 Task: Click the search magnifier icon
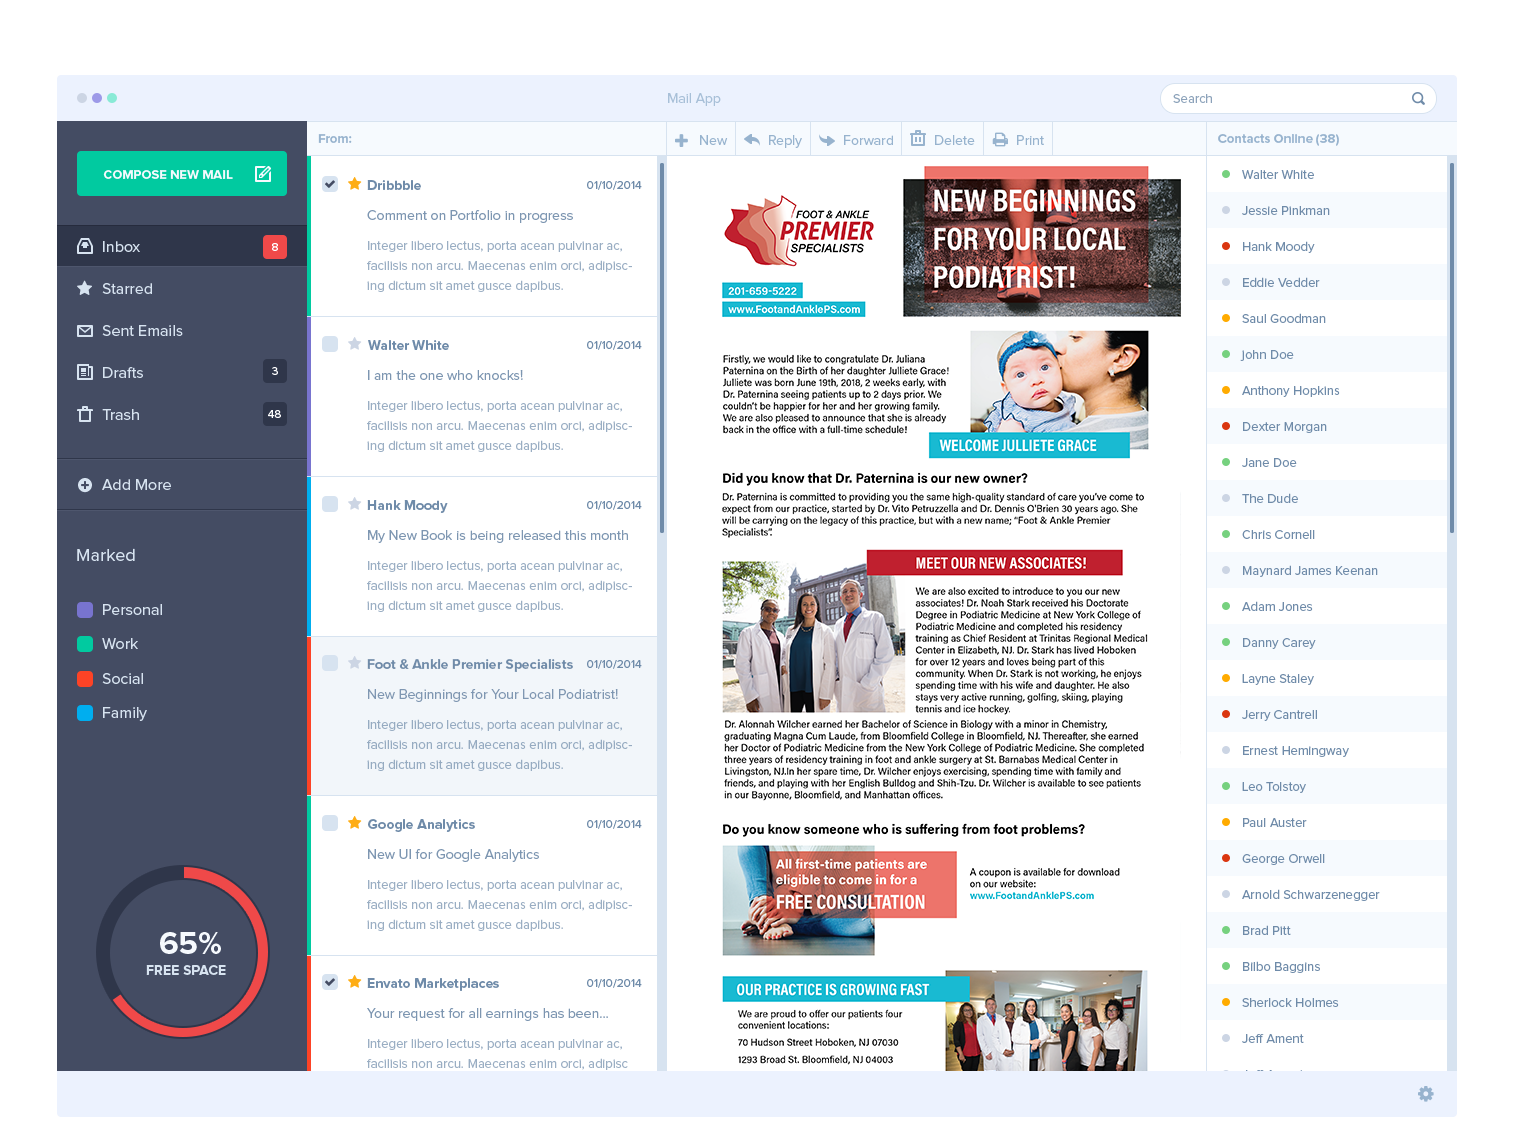click(1418, 98)
